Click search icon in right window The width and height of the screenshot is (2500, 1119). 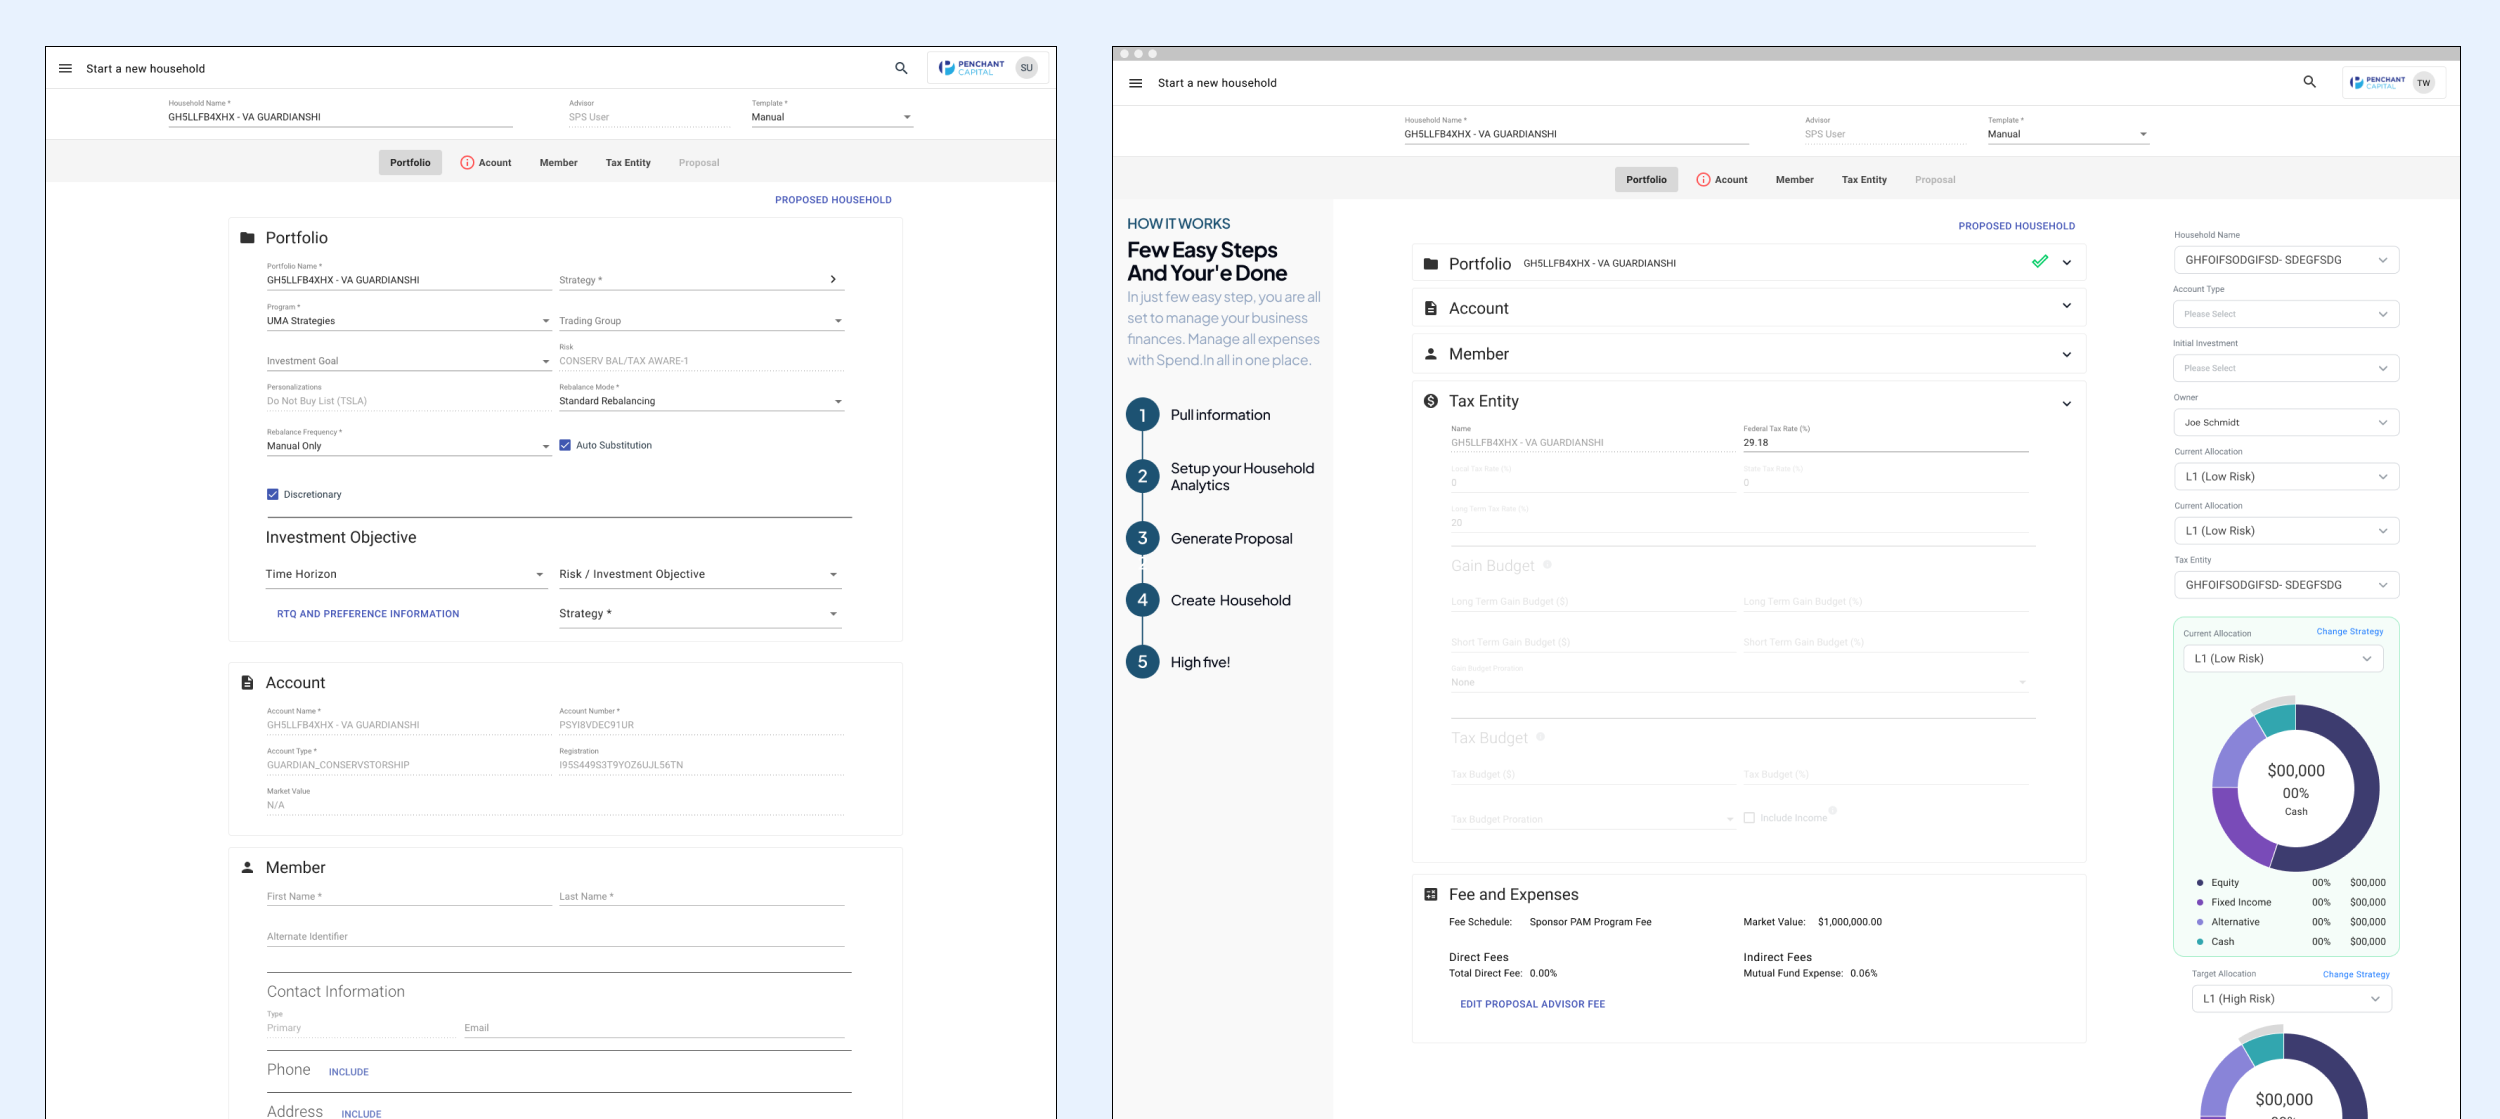tap(2309, 82)
